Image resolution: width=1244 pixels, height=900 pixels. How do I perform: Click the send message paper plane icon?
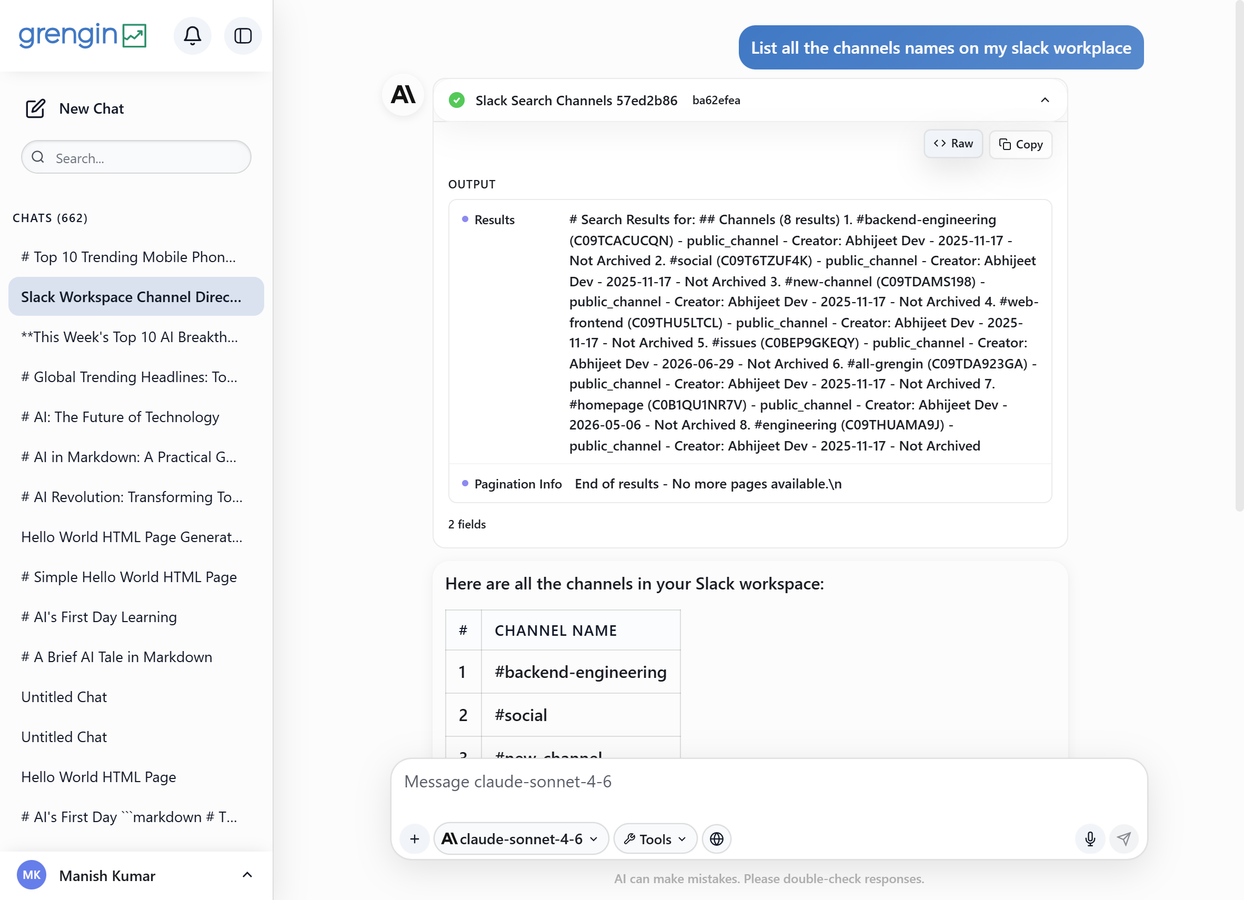click(x=1124, y=839)
